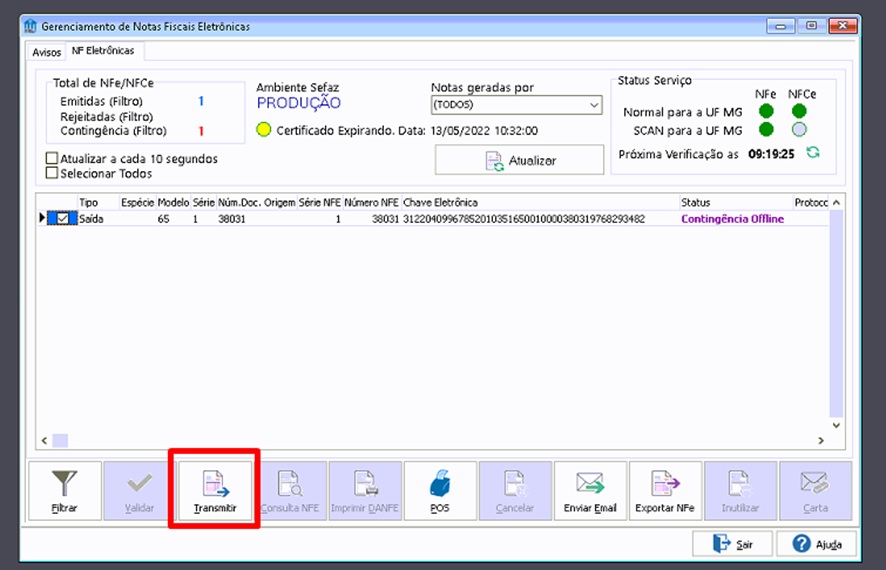Minimize the Gerenciamento de Notas window

coord(780,26)
